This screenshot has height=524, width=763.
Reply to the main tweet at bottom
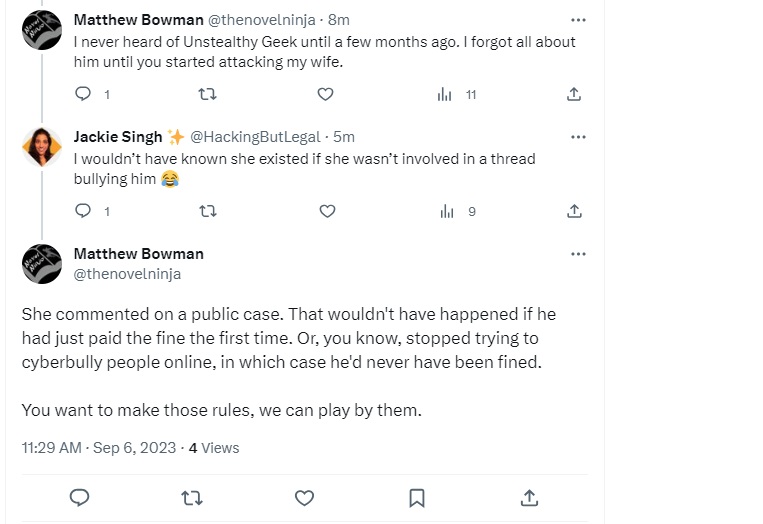click(x=80, y=497)
